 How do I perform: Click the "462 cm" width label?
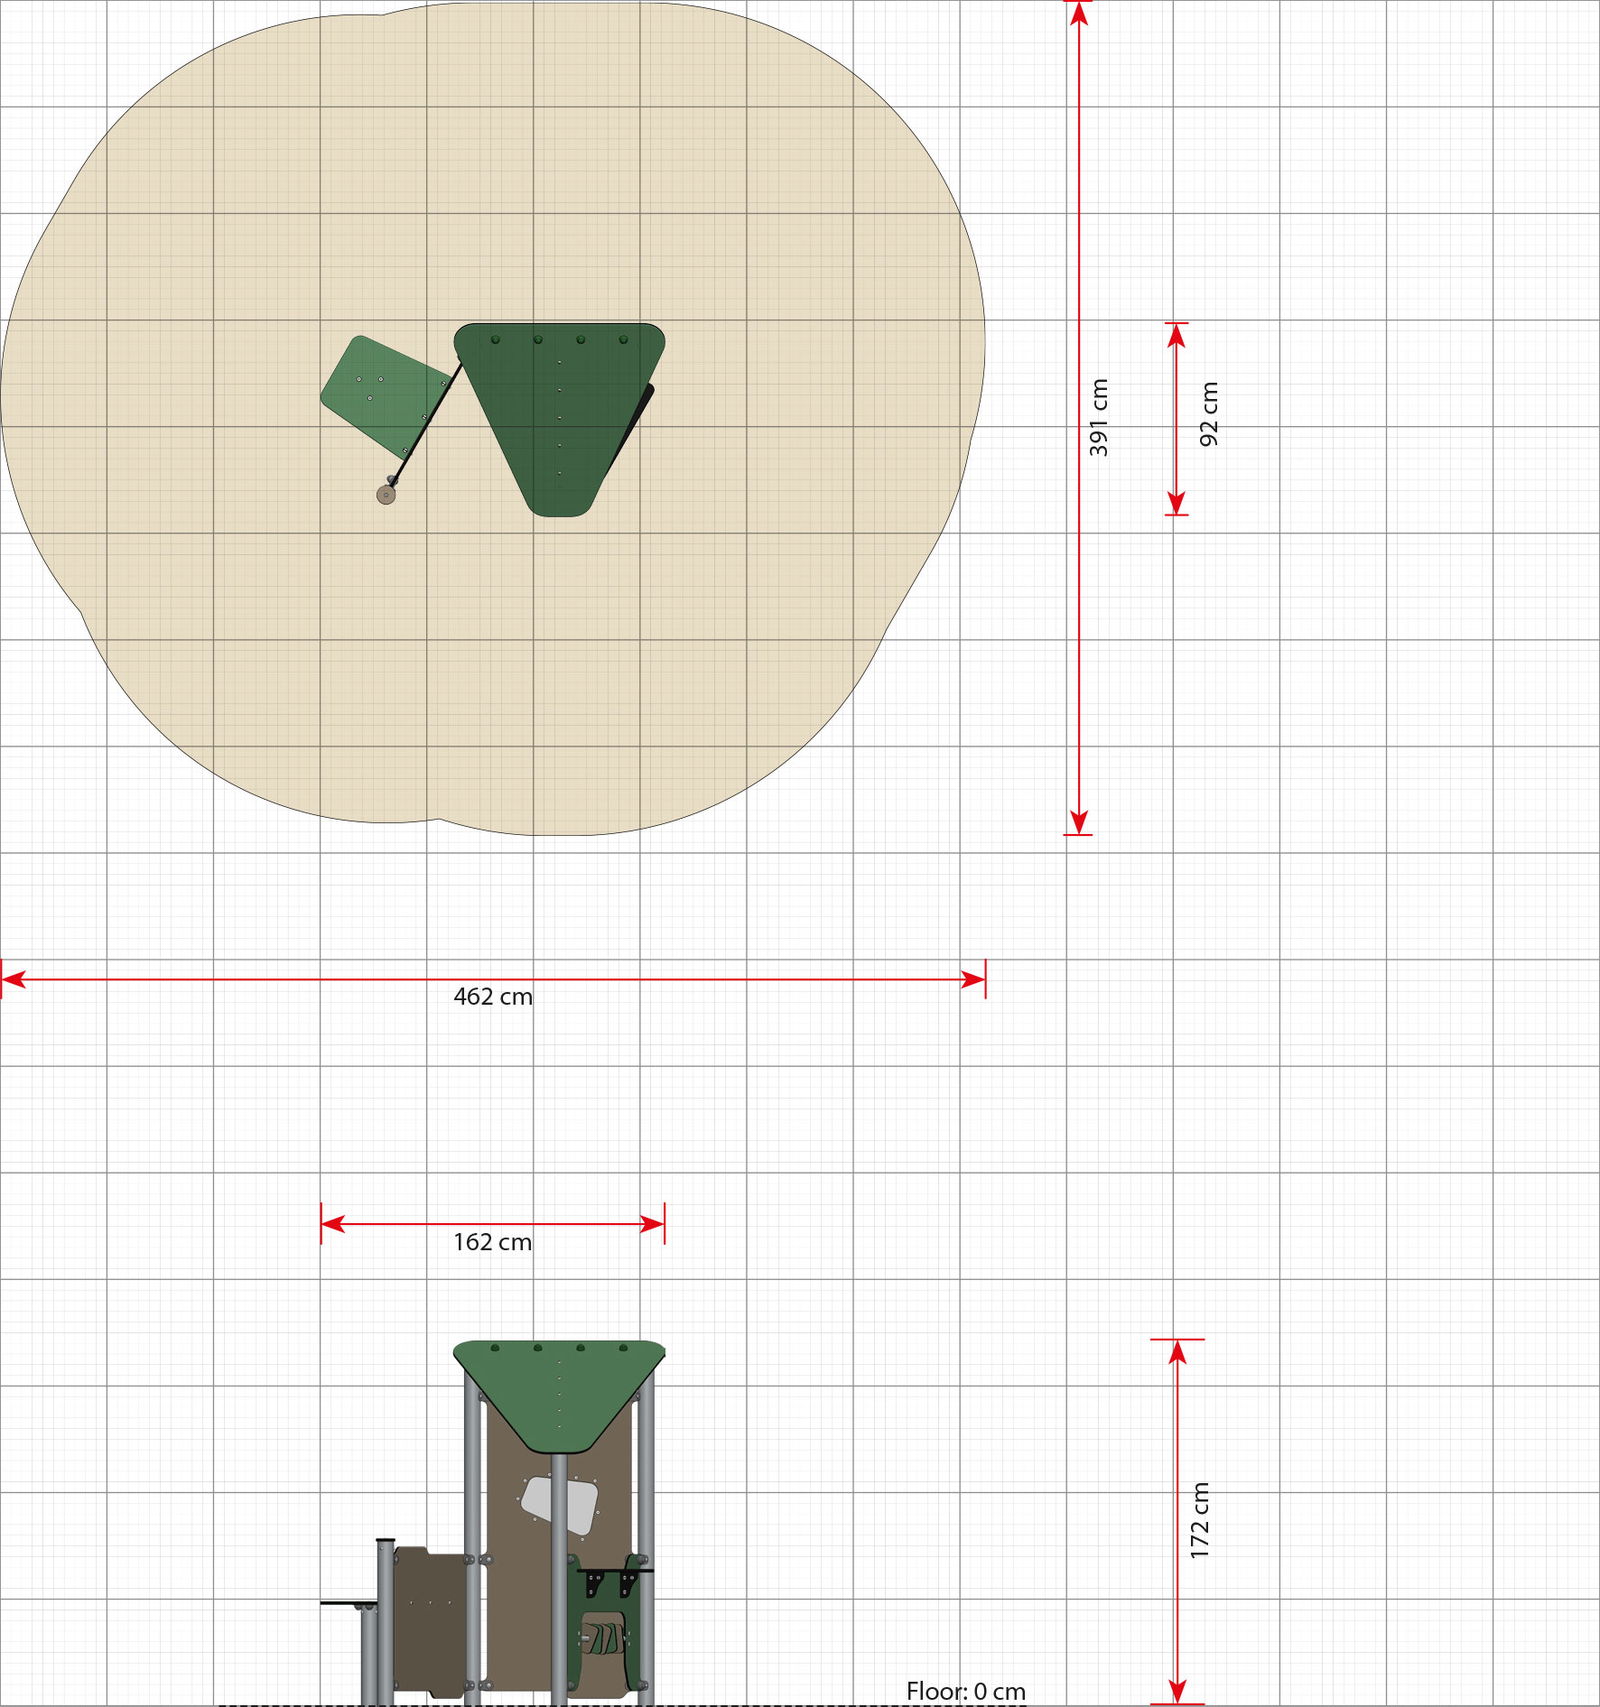[493, 996]
